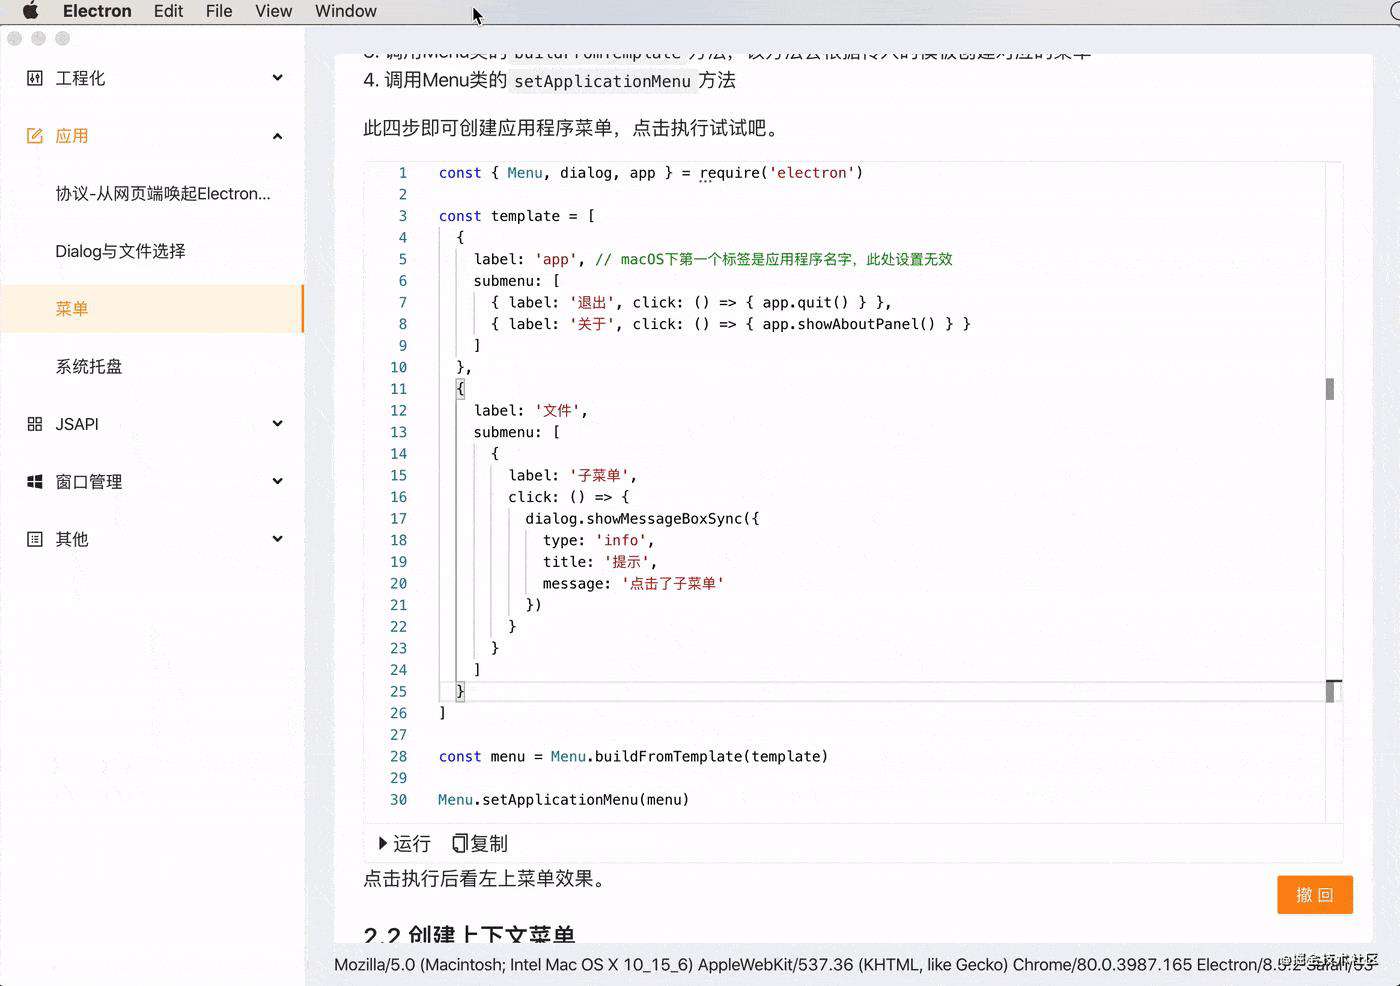Expand the 工程化 section chevron
The height and width of the screenshot is (986, 1400).
pos(277,78)
